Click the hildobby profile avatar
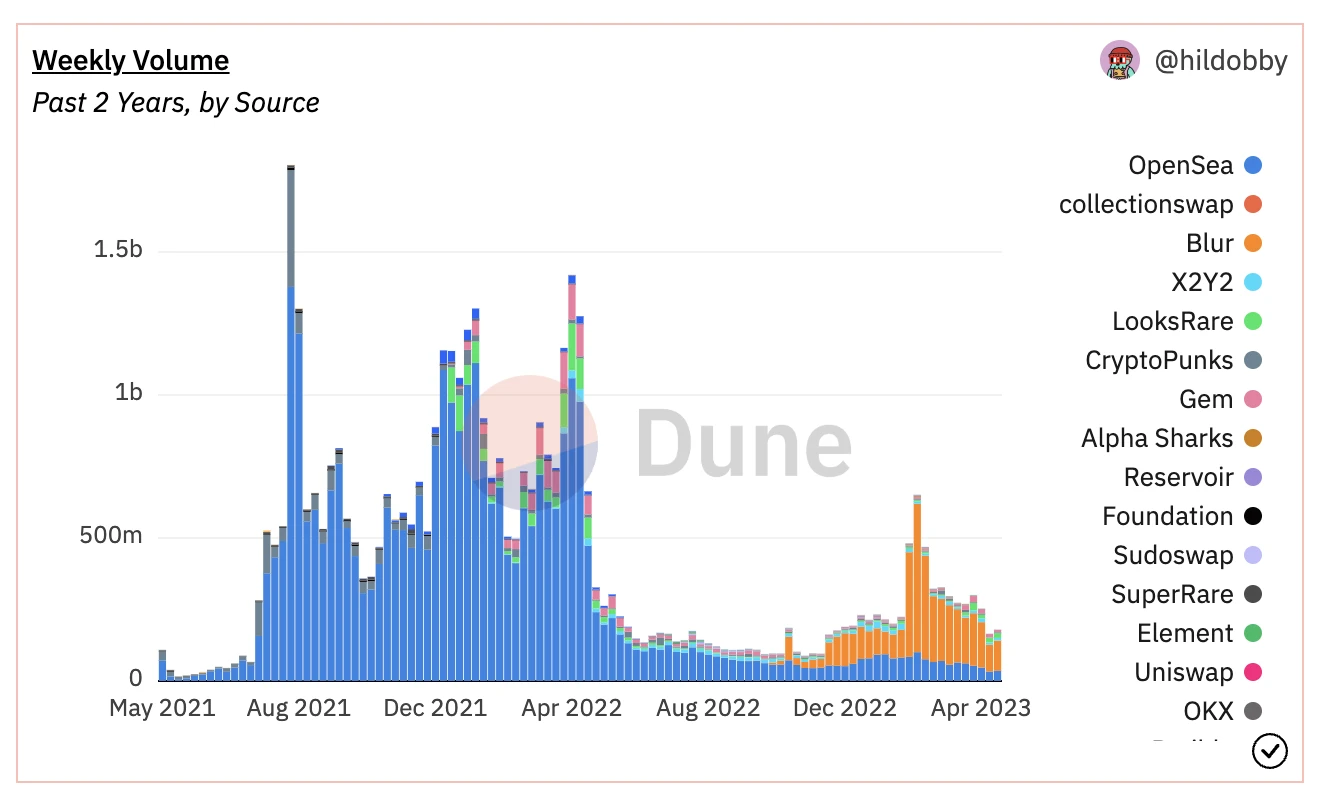The height and width of the screenshot is (794, 1322). click(1120, 62)
